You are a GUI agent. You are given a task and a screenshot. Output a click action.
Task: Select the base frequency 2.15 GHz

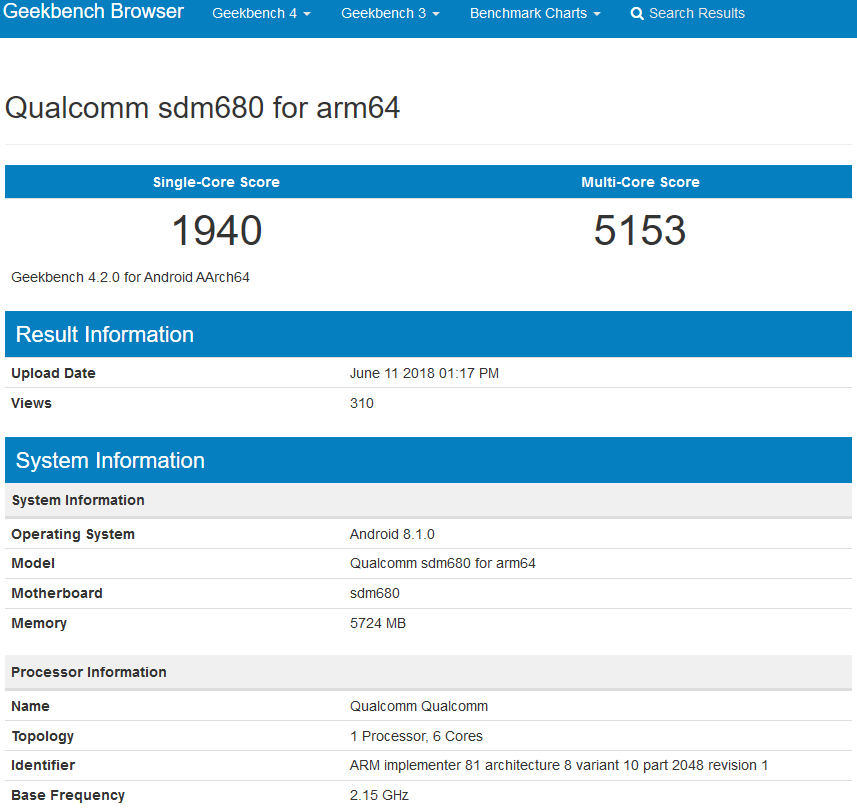(x=379, y=796)
